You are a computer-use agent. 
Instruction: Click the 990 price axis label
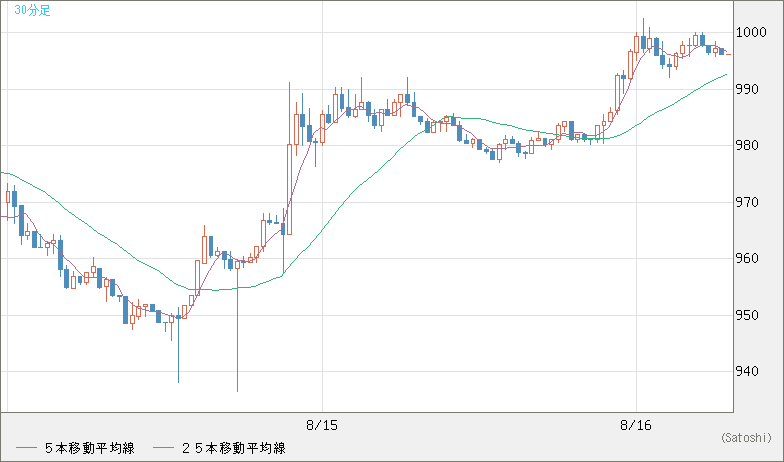(x=748, y=90)
